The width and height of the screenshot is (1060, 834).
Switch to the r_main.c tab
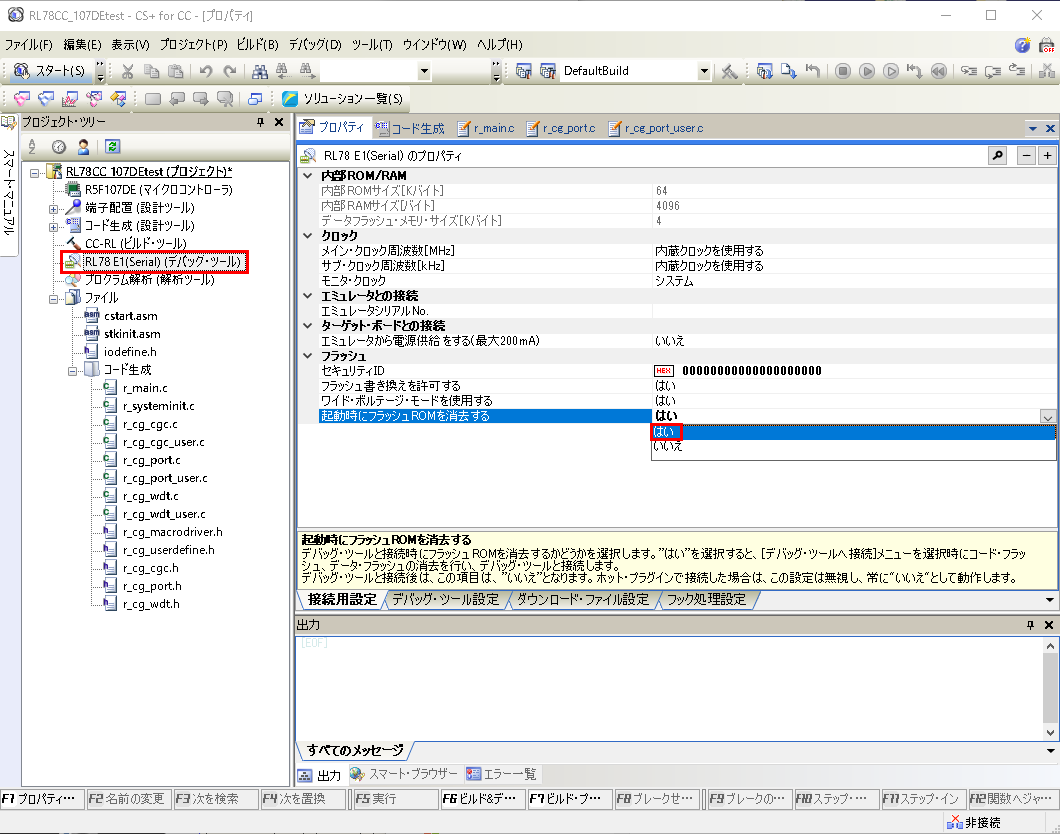[x=486, y=128]
